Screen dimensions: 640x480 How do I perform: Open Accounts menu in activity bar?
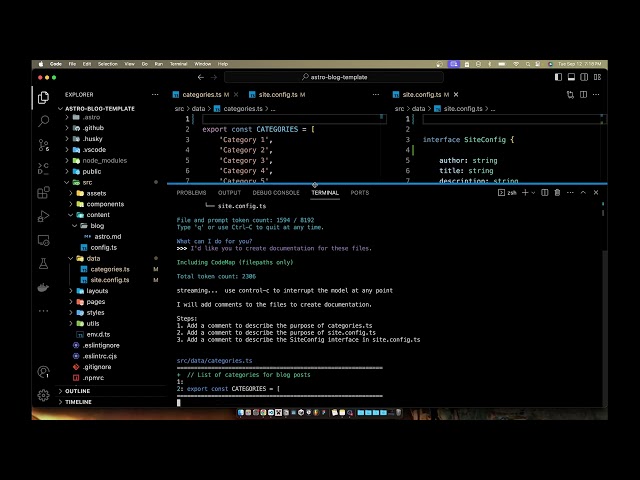click(x=43, y=371)
